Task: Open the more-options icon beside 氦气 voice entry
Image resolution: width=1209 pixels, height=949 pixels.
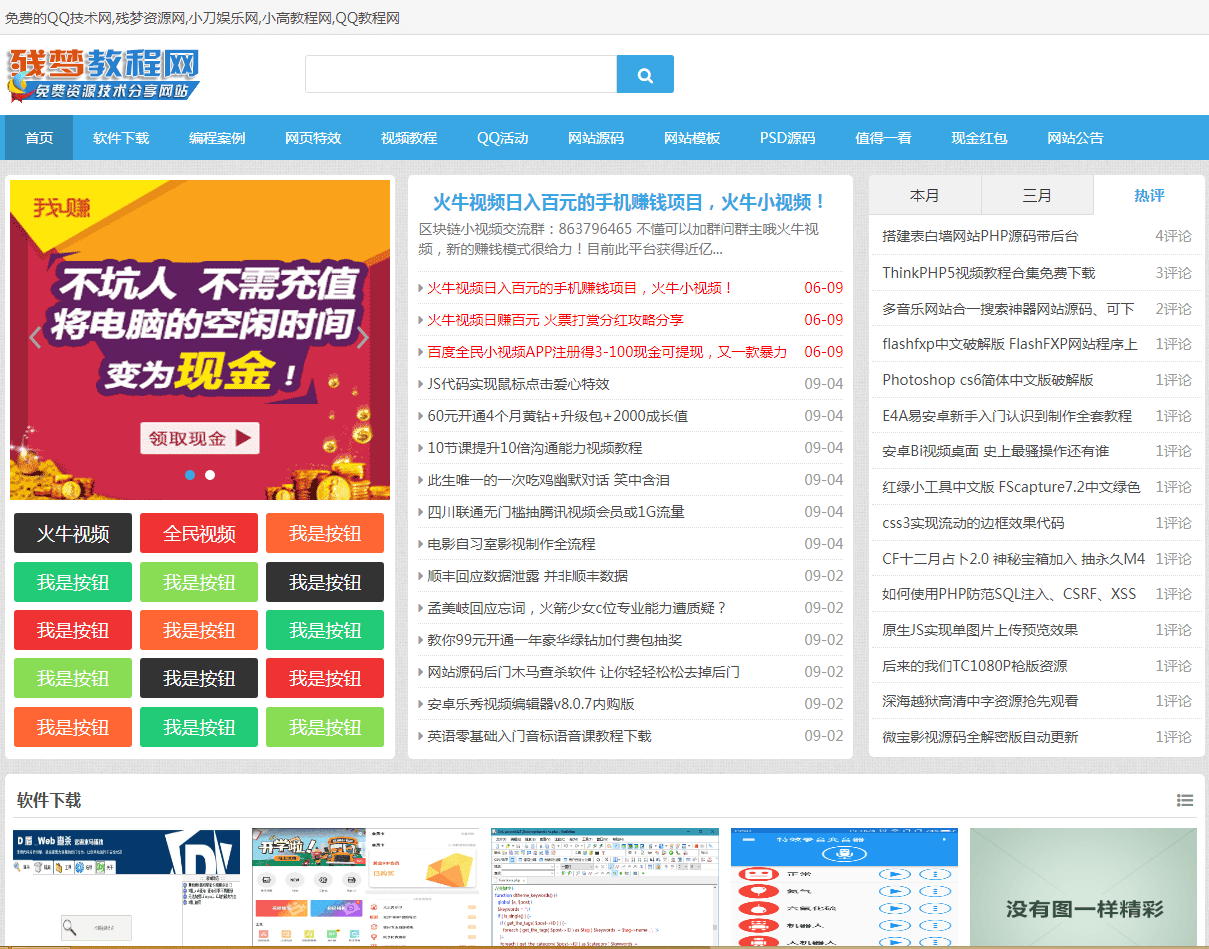Action: coord(935,892)
